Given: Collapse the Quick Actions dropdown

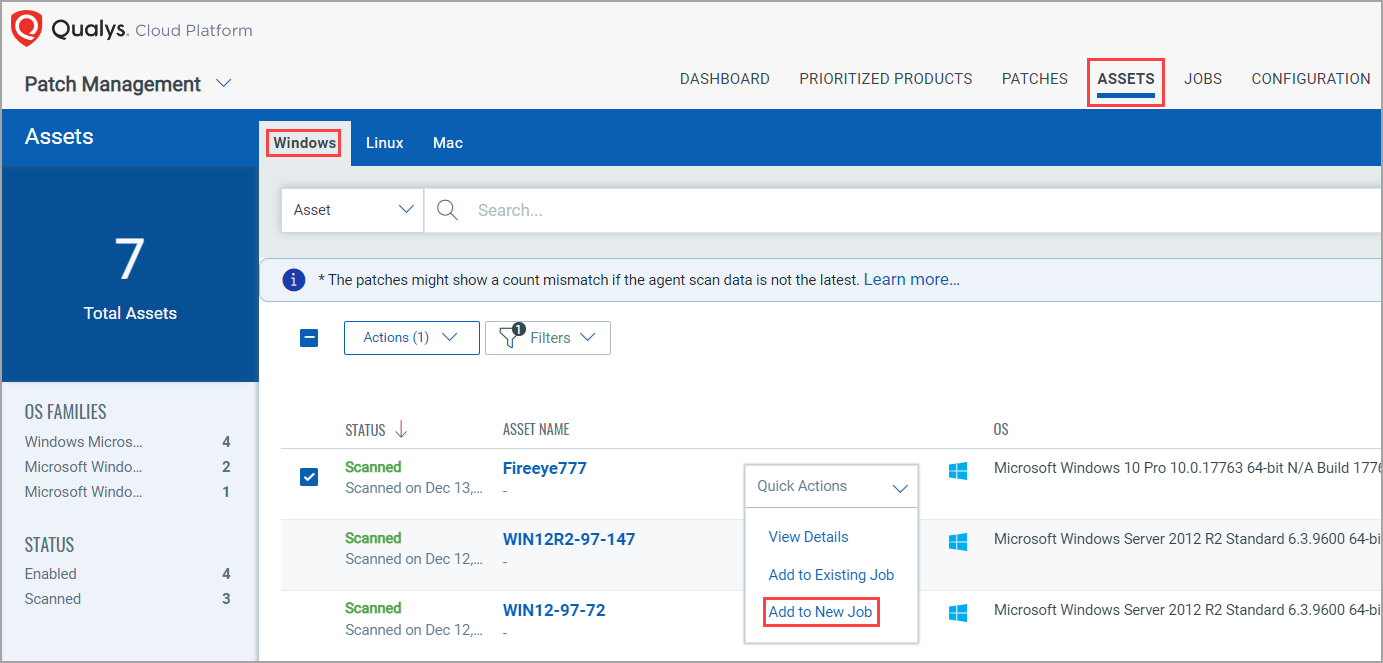Looking at the screenshot, I should [832, 487].
